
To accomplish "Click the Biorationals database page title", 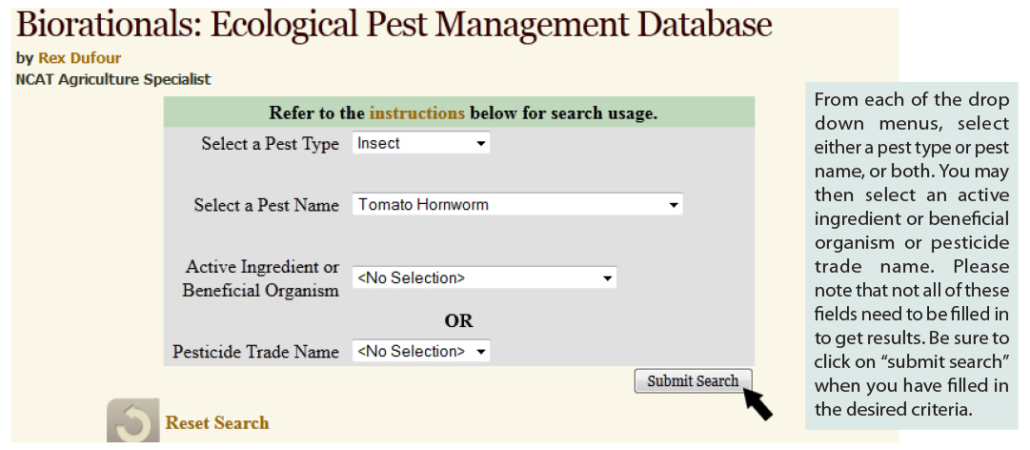I will coord(394,24).
